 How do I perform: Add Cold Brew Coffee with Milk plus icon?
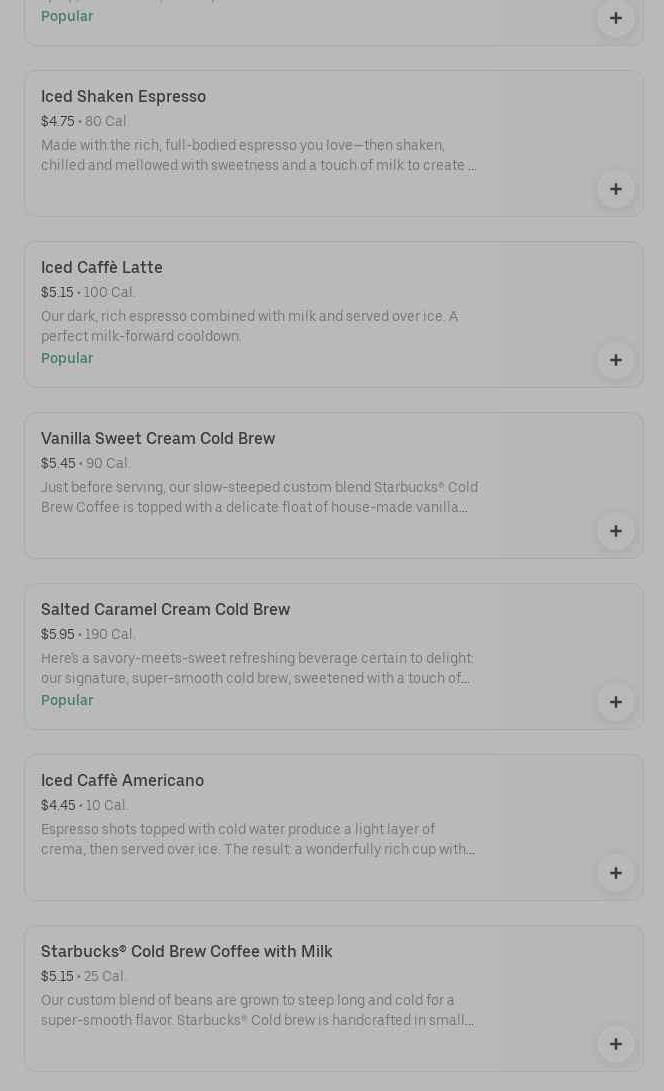coord(615,1044)
